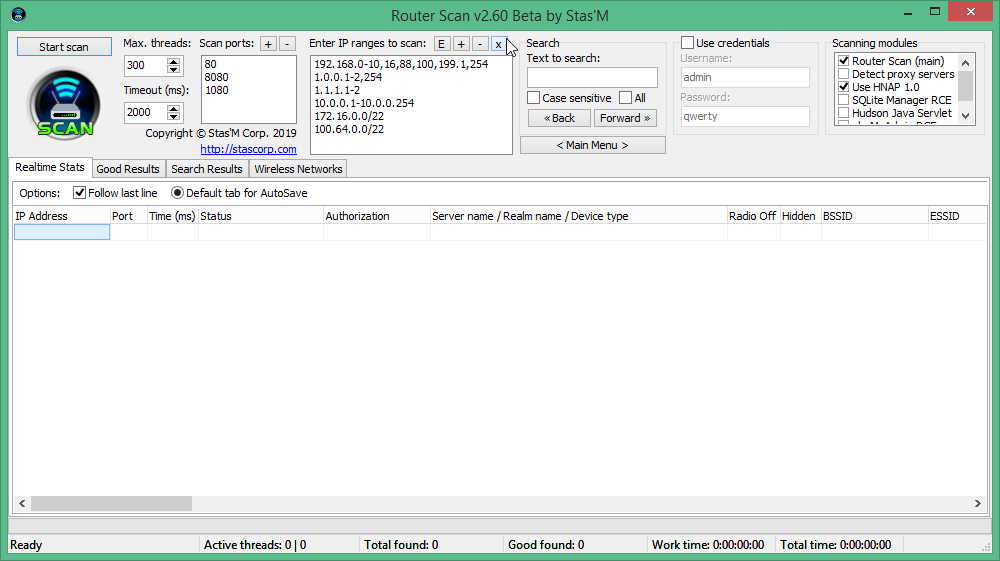Click the Router Scan SCAN logo image
This screenshot has width=1000, height=561.
[x=64, y=105]
